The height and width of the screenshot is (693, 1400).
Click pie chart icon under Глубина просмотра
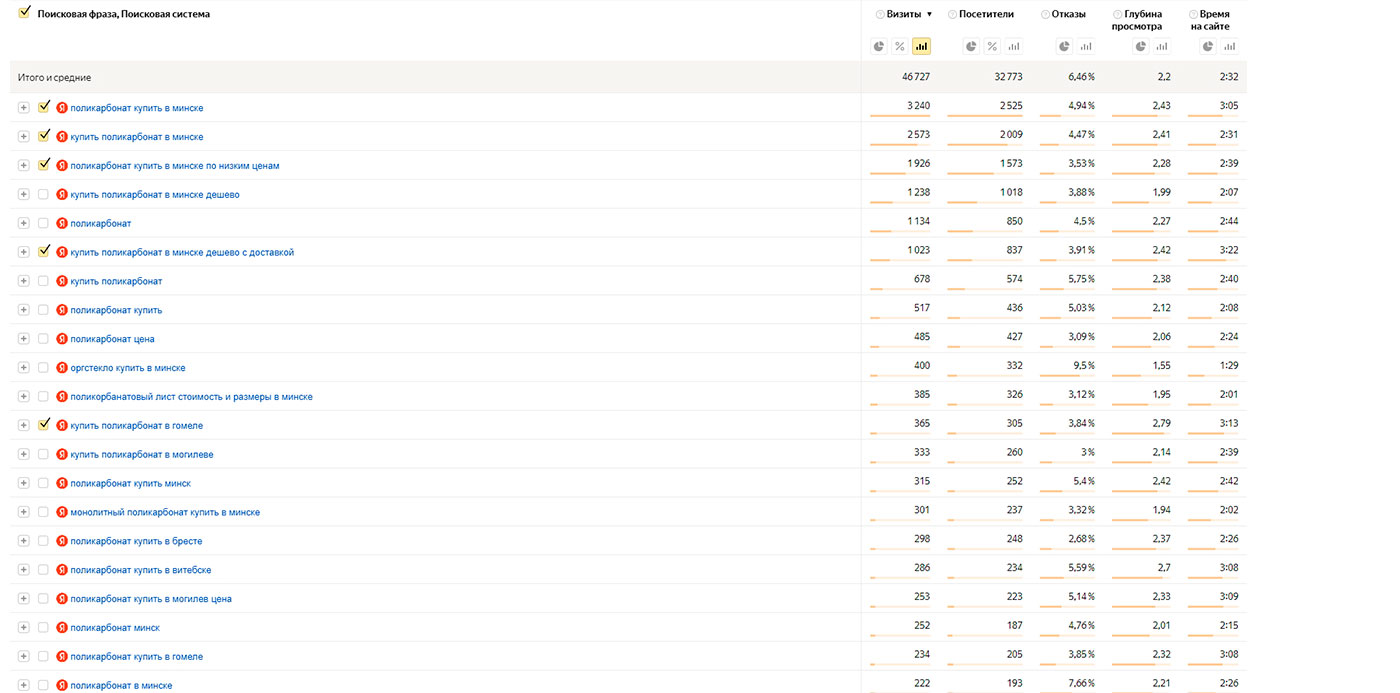[x=1141, y=46]
